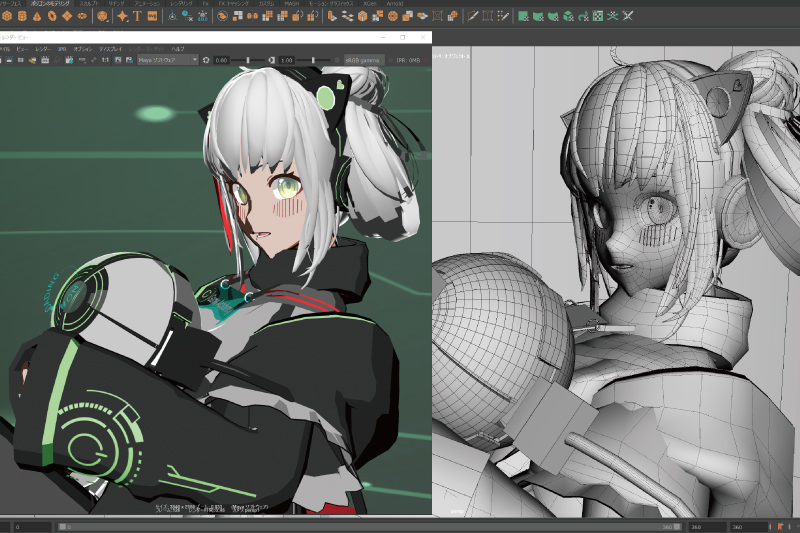Create a super shape primitive
This screenshot has width=800, height=533.
(122, 16)
